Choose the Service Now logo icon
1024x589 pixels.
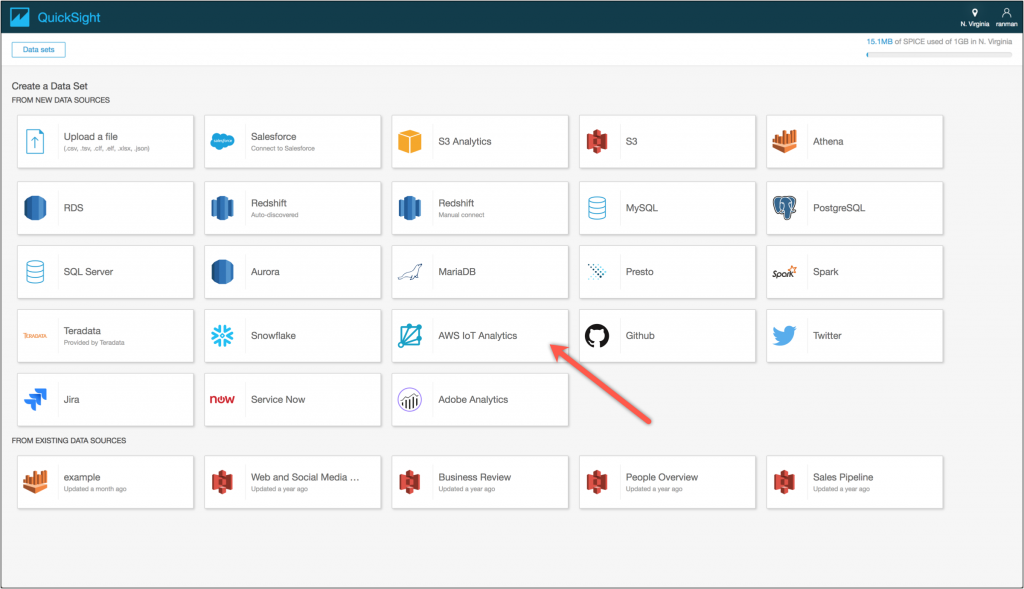222,400
